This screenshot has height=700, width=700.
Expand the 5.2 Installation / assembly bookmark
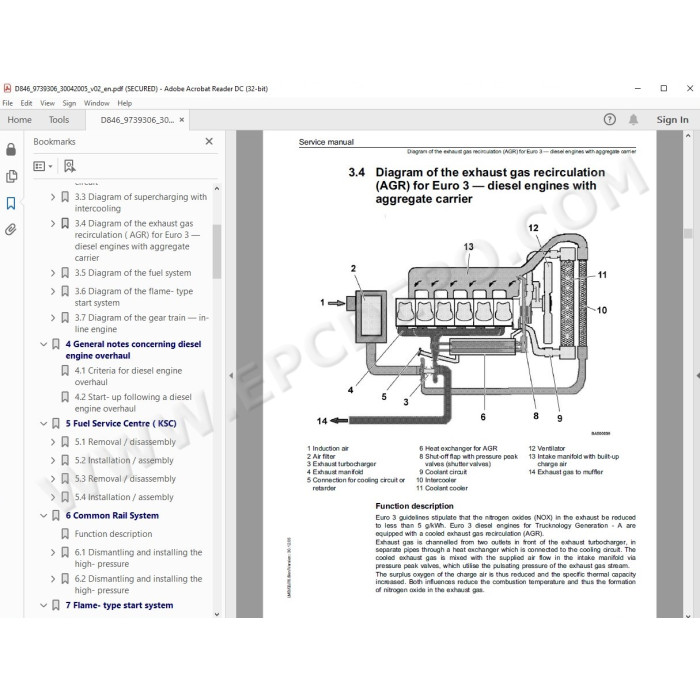pyautogui.click(x=53, y=460)
